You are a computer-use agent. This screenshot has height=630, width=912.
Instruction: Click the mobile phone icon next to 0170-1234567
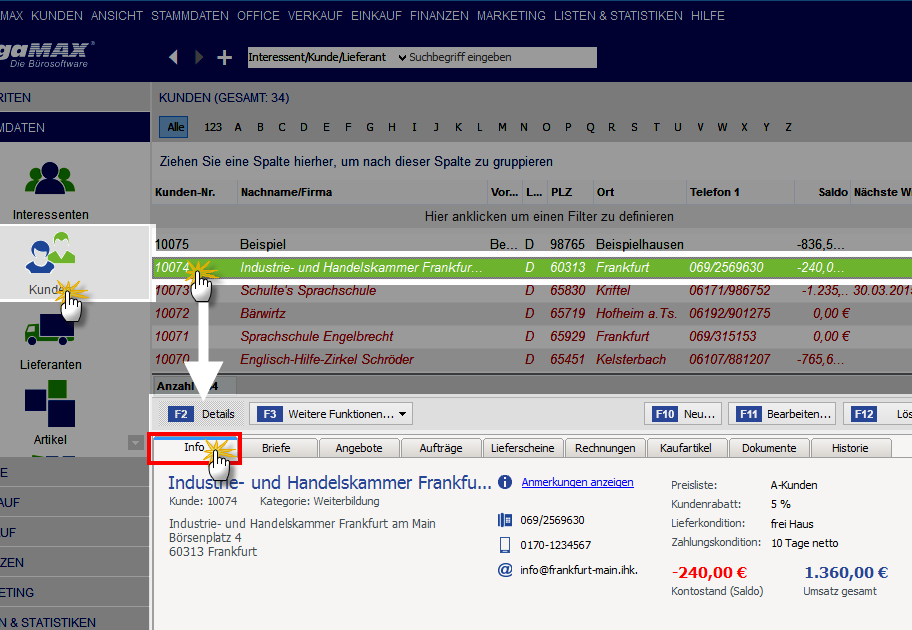tap(505, 544)
